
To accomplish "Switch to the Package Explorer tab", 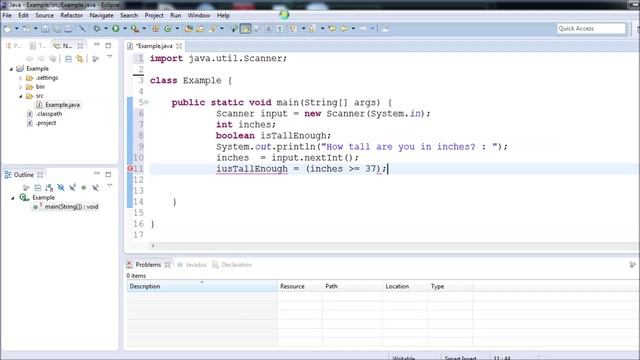I will coord(14,46).
